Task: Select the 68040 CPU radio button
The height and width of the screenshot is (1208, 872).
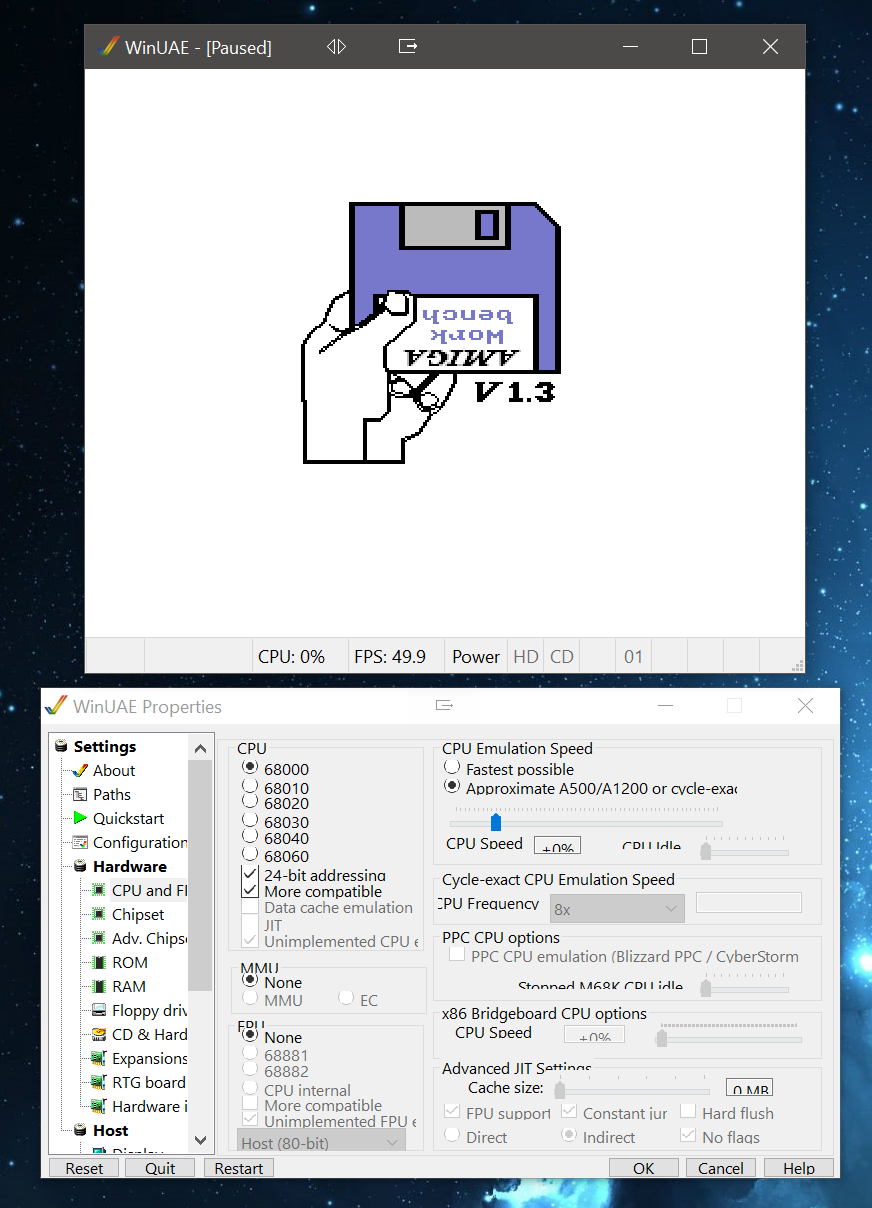Action: coord(250,836)
